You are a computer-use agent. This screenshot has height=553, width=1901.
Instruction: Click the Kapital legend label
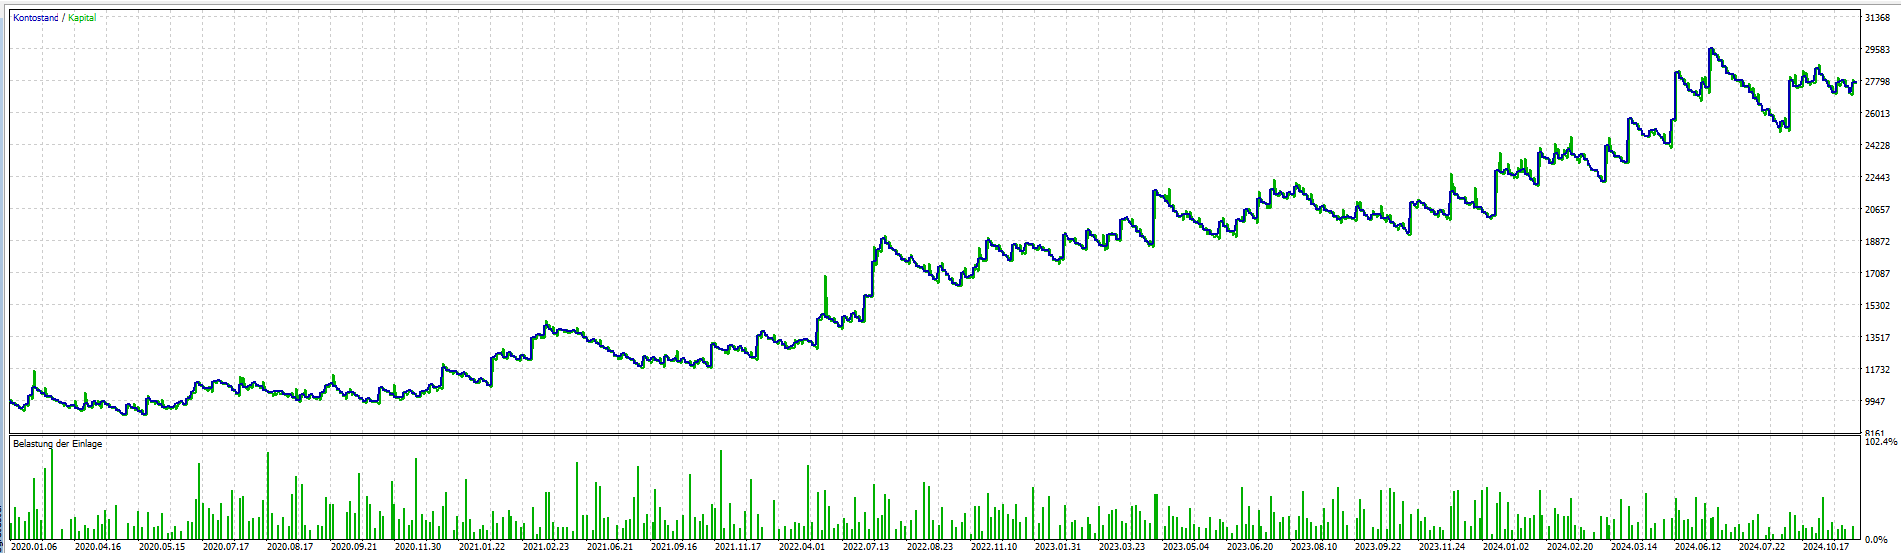coord(82,18)
